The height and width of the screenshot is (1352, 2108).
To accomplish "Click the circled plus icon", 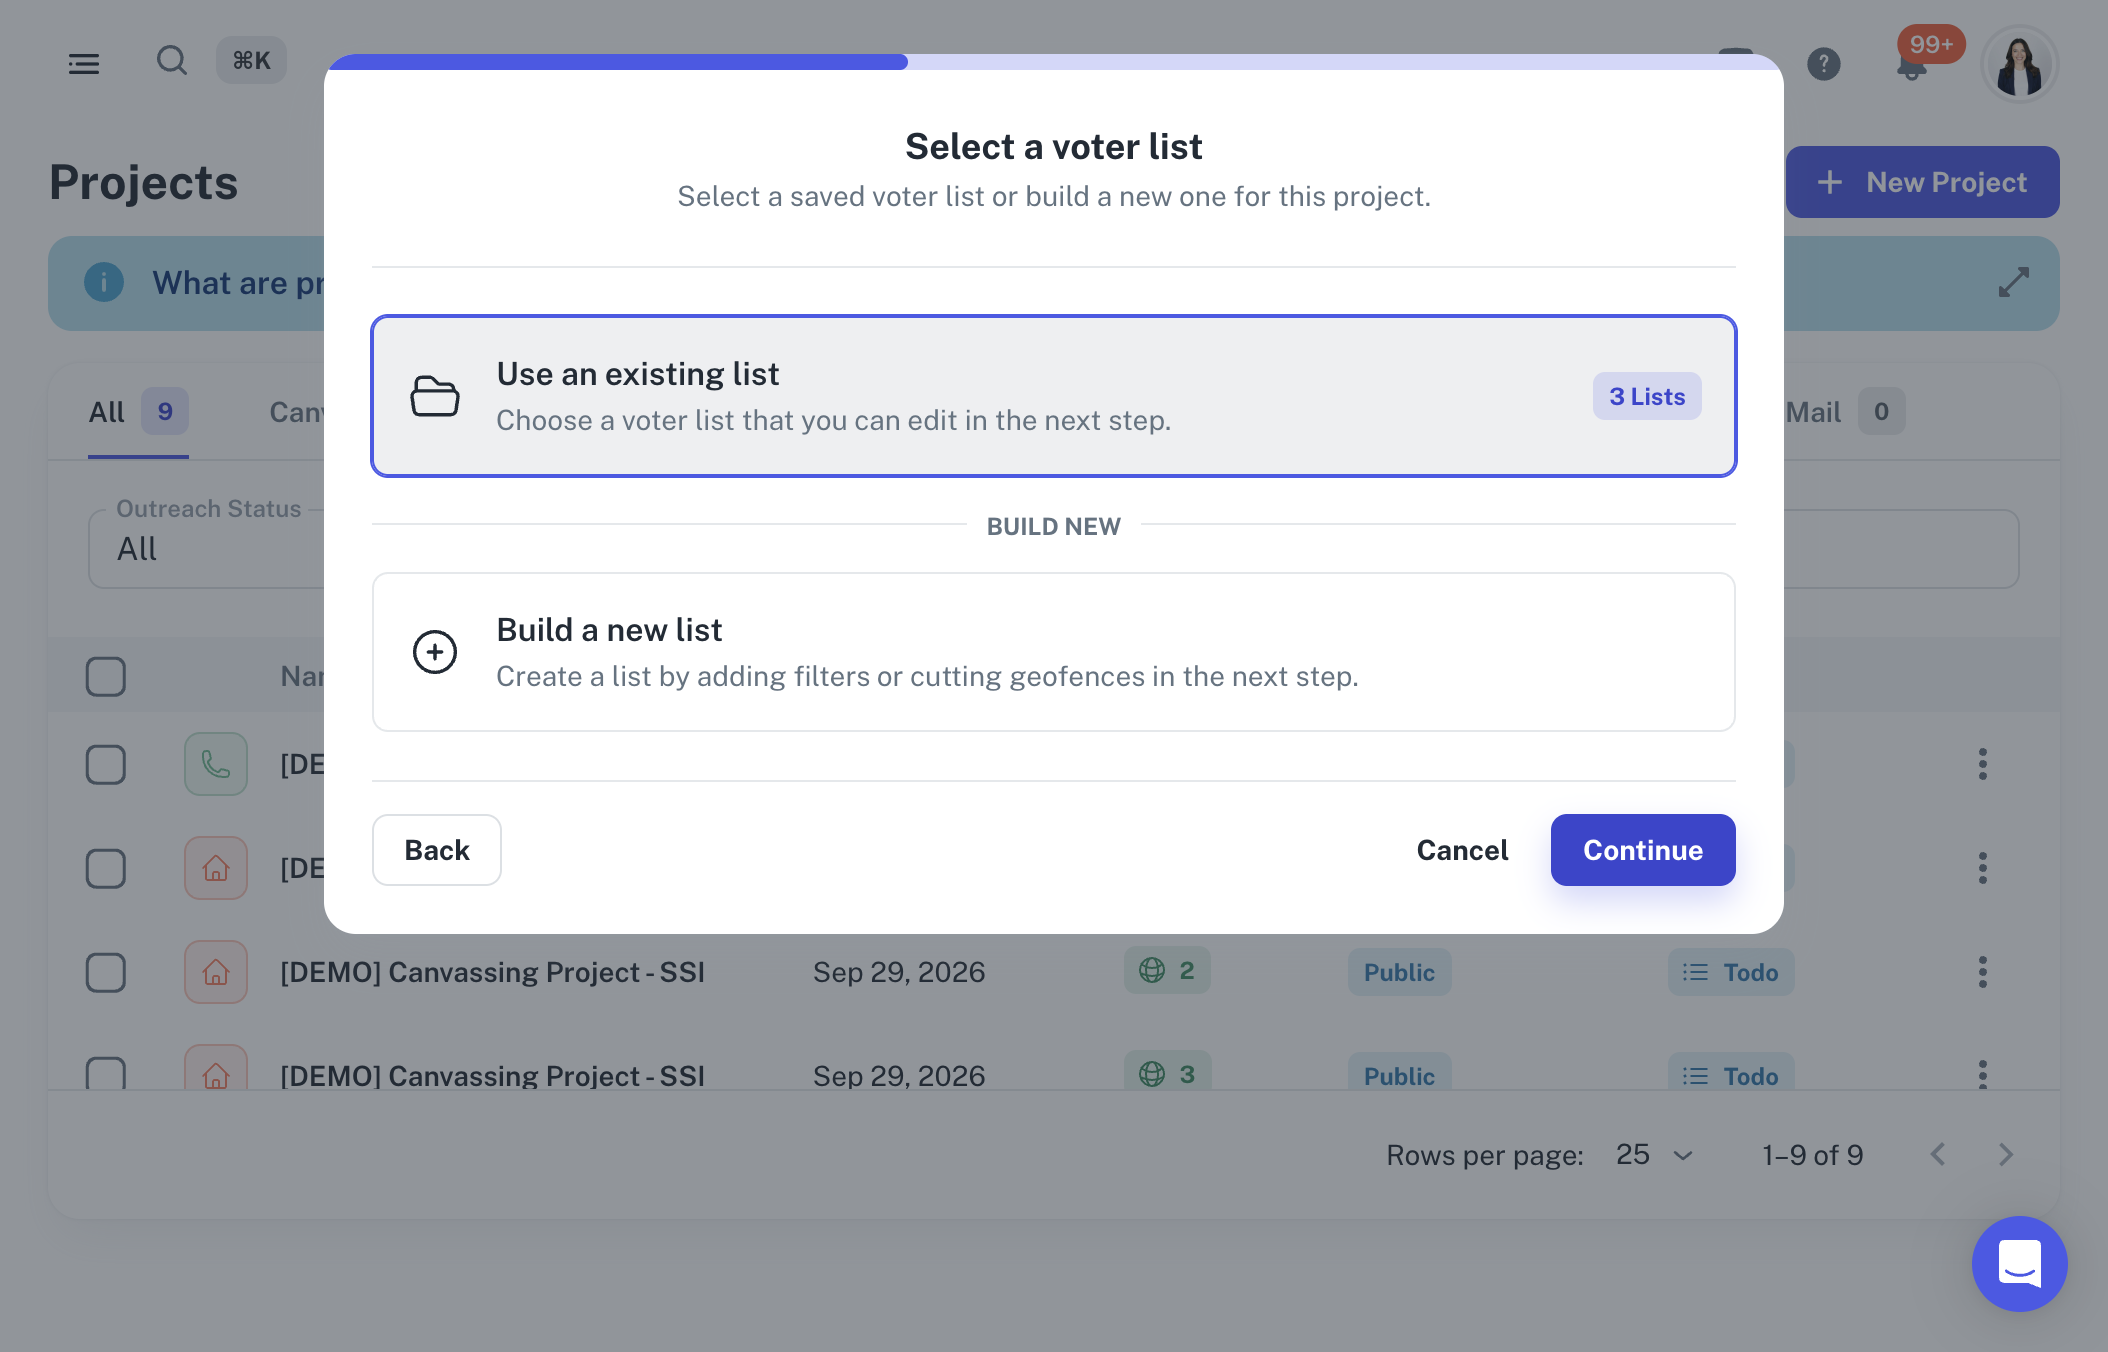I will [435, 652].
